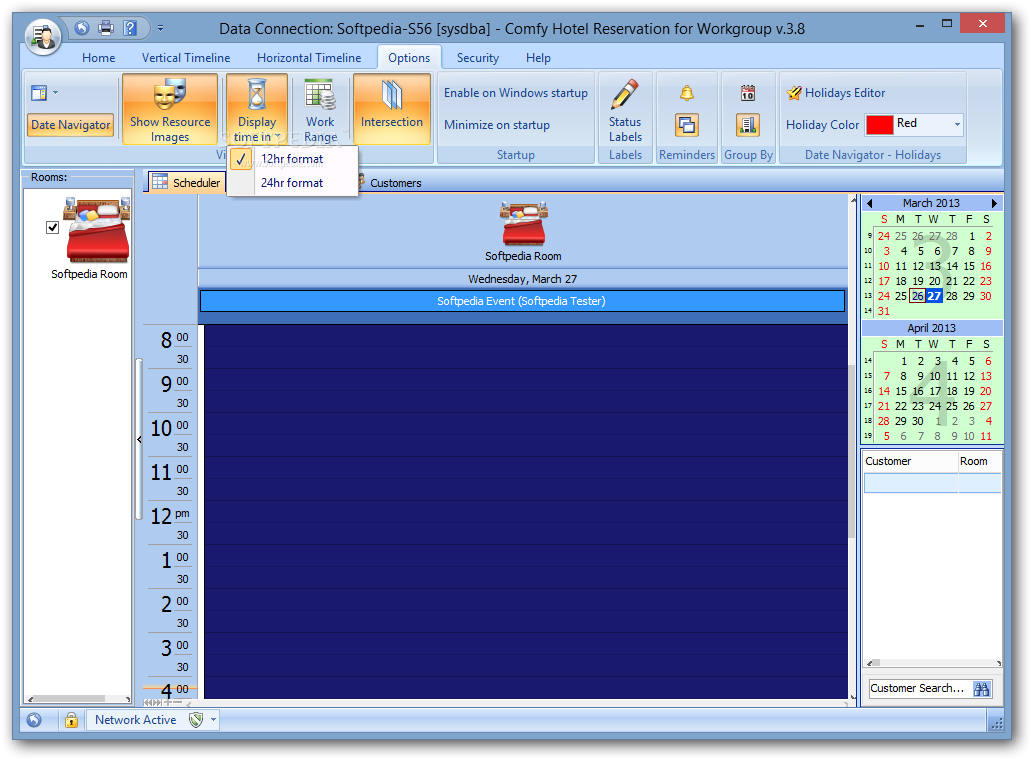
Task: Select the Options ribbon tab
Action: [x=409, y=58]
